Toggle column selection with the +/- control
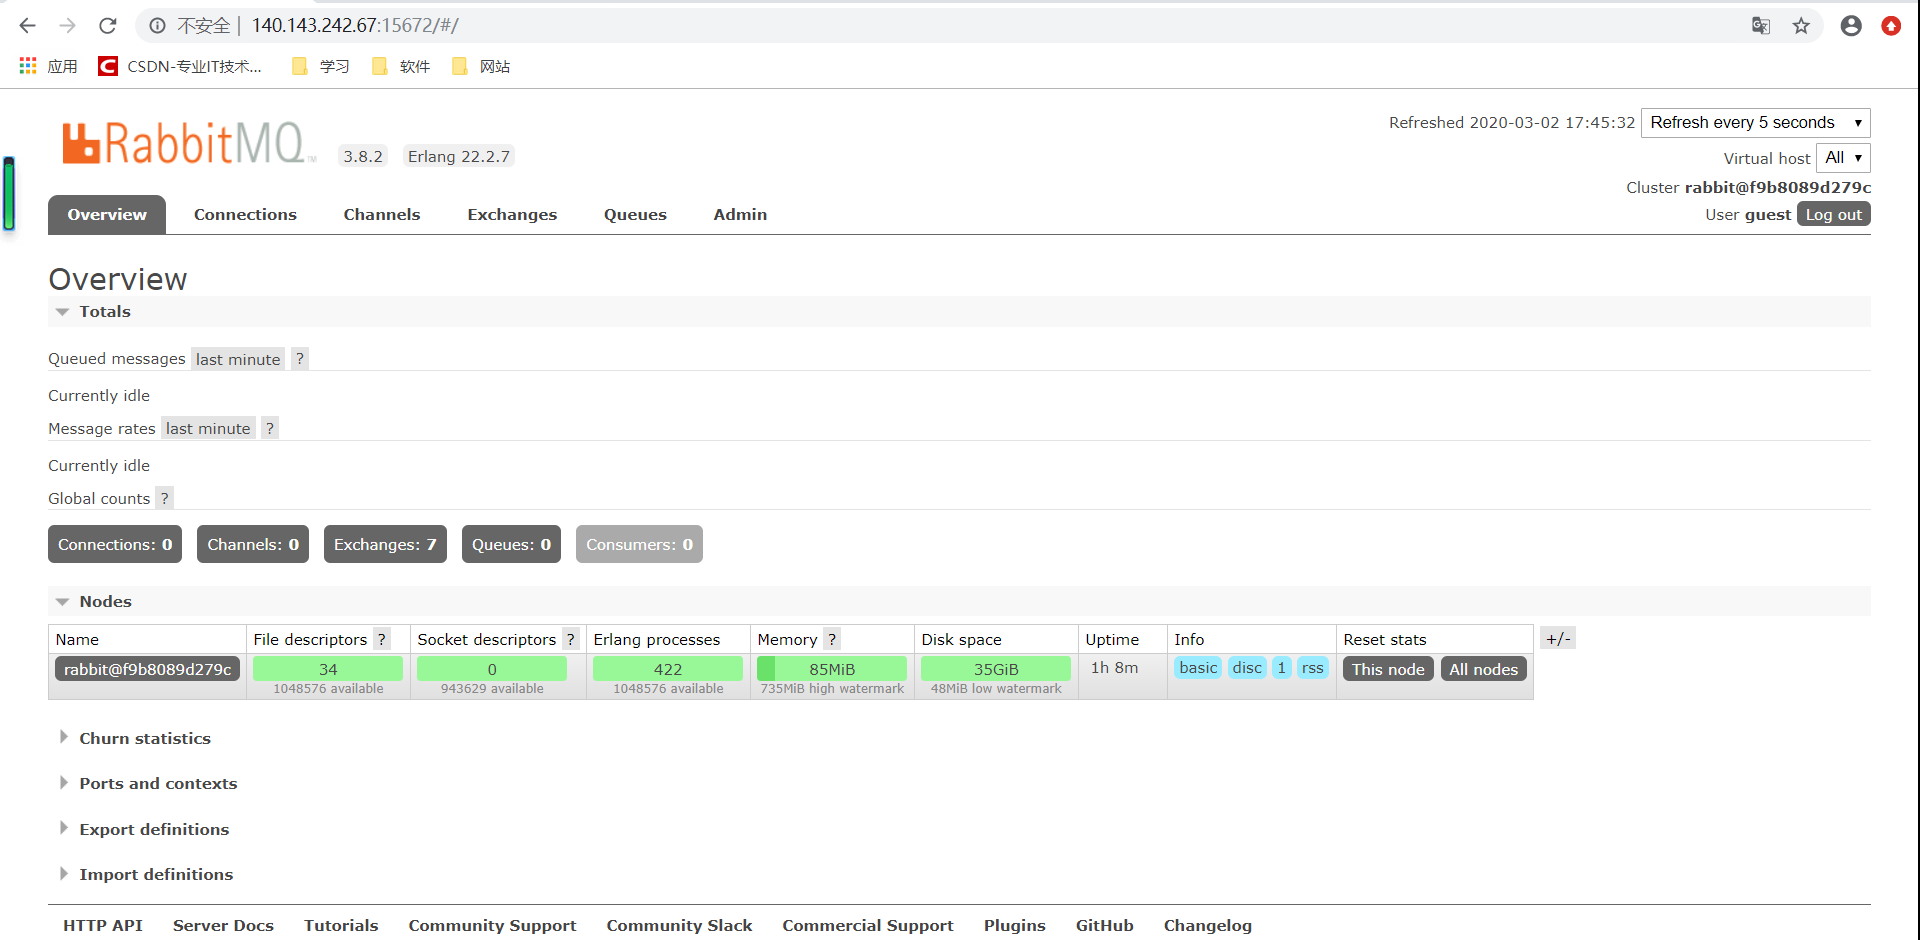Image resolution: width=1920 pixels, height=940 pixels. (1557, 638)
